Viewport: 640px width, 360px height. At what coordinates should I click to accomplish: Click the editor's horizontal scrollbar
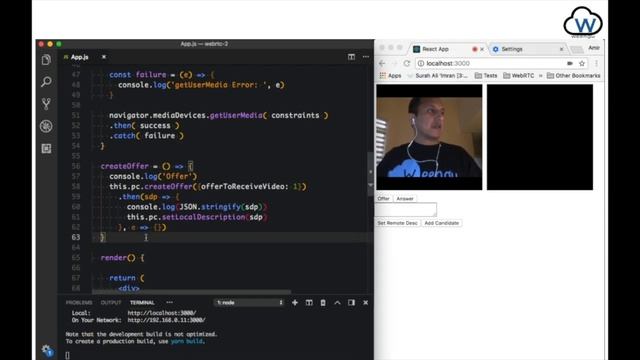point(191,292)
